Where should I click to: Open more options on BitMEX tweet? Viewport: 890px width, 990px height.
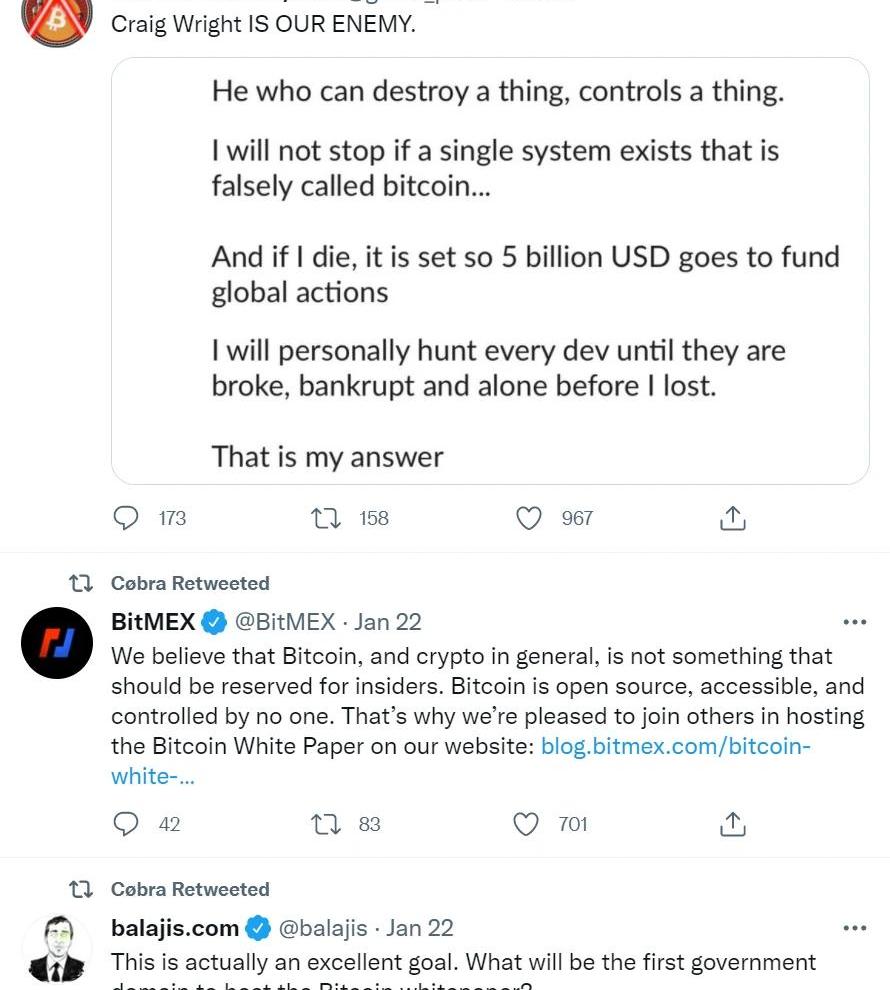(854, 622)
